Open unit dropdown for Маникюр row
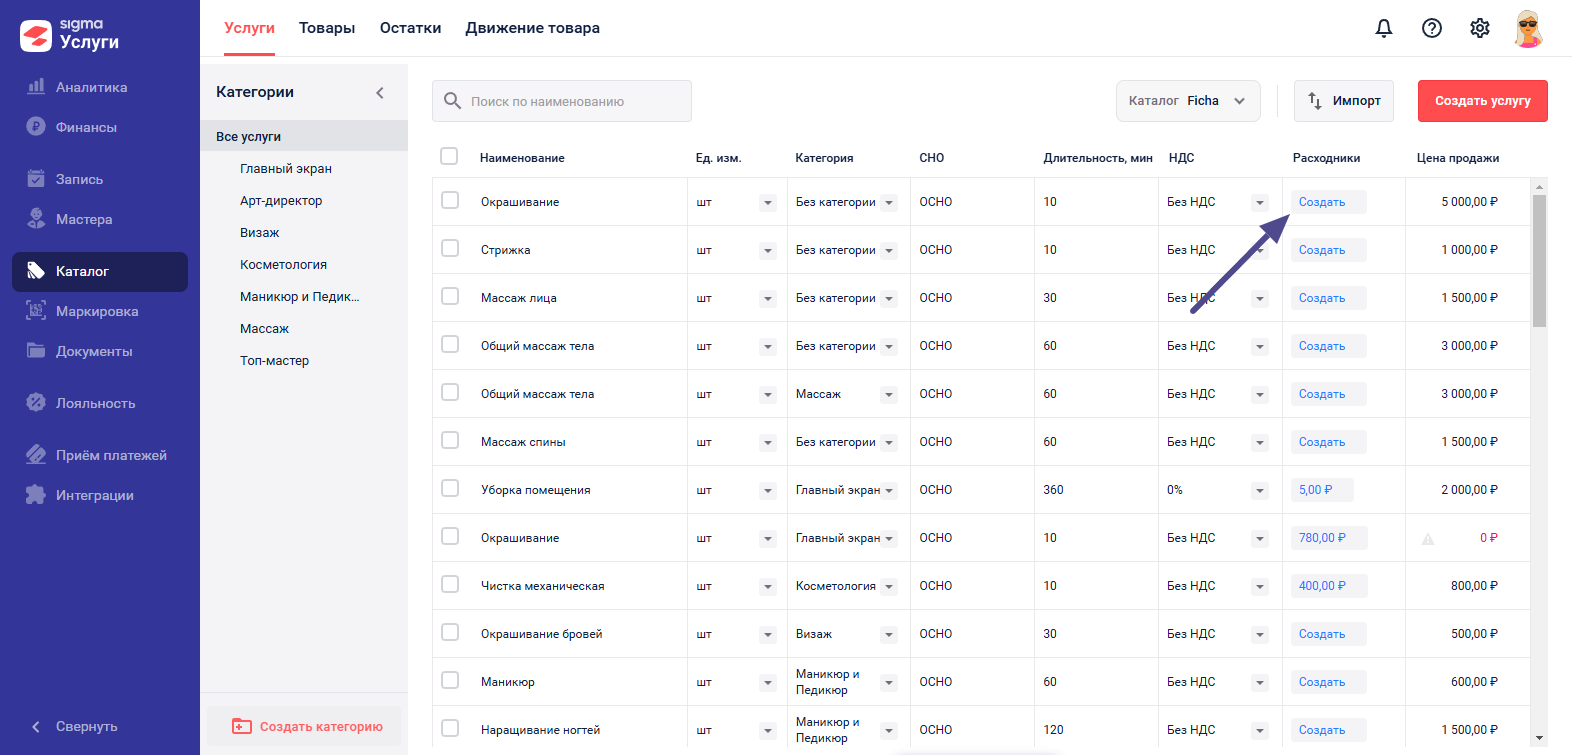 pyautogui.click(x=768, y=683)
